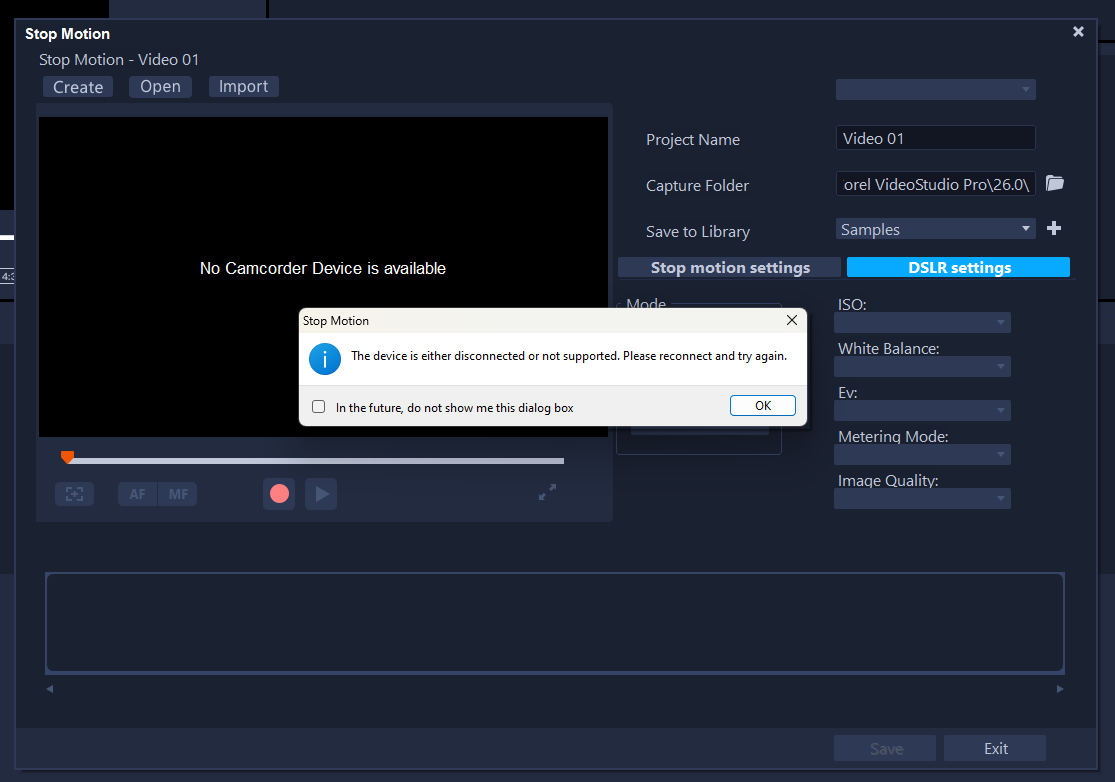
Task: Click the orange playback scrubber marker
Action: (x=67, y=456)
